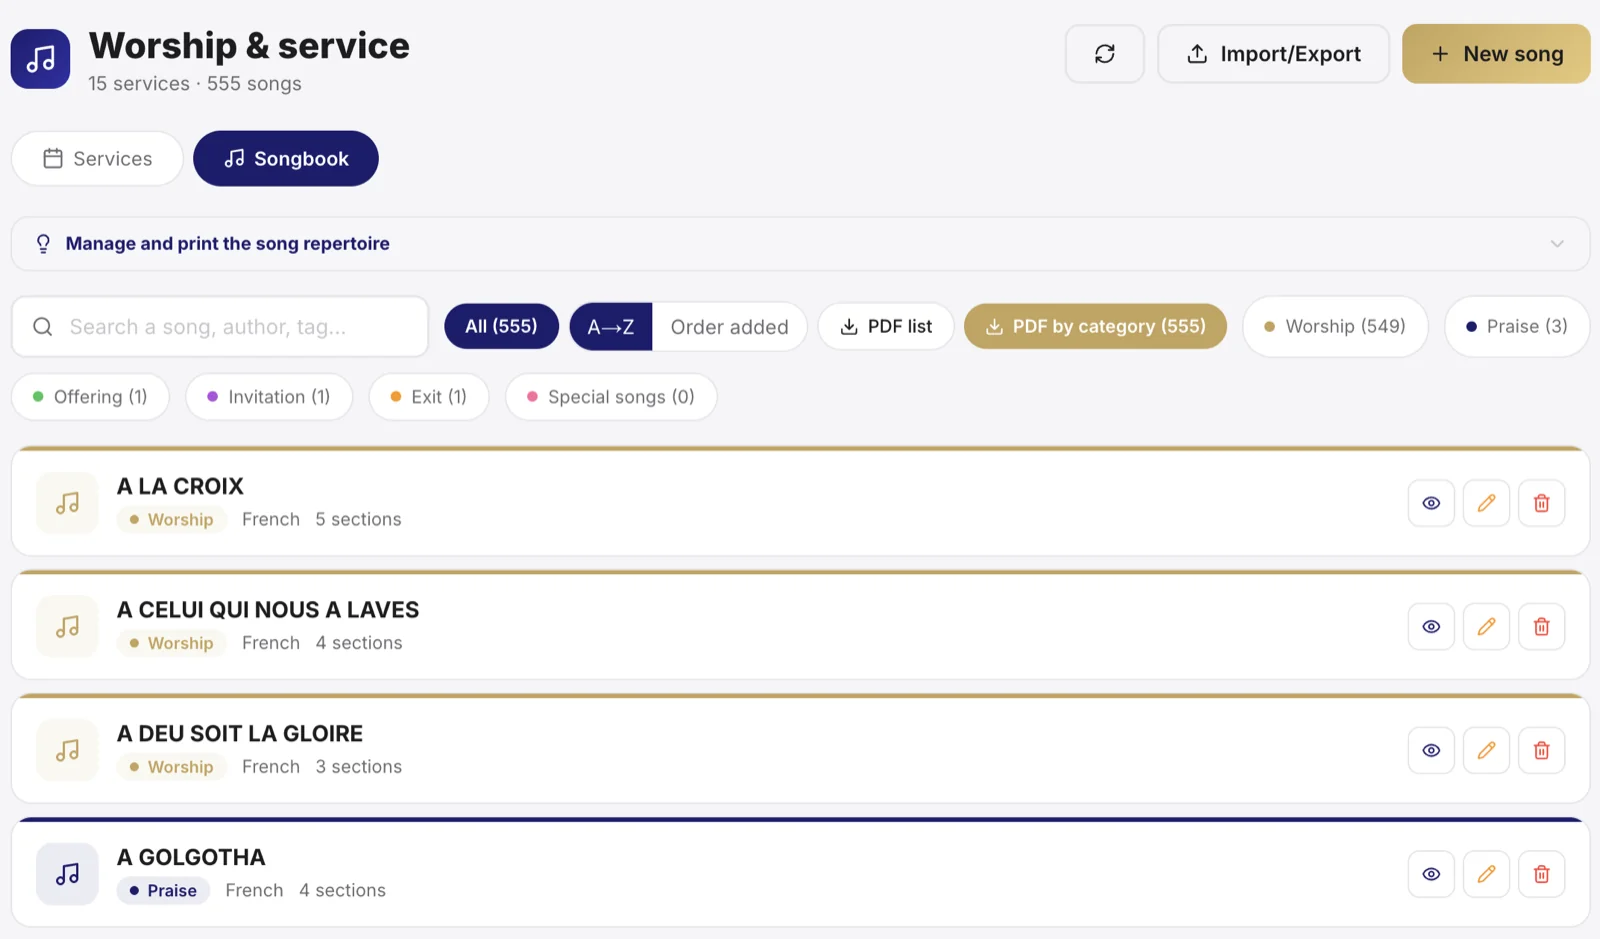Image resolution: width=1600 pixels, height=939 pixels.
Task: Open the Services tab
Action: [97, 159]
